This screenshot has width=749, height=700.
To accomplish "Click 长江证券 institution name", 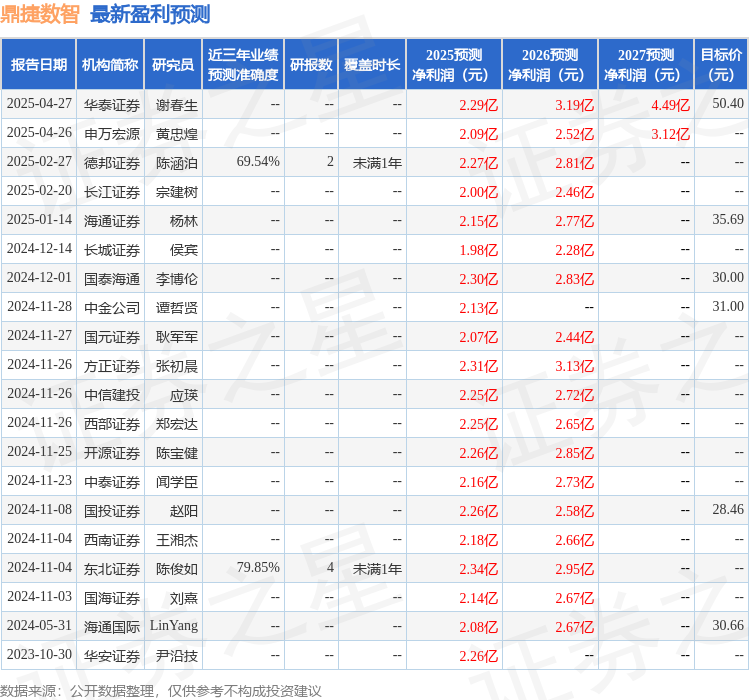I will tap(112, 192).
